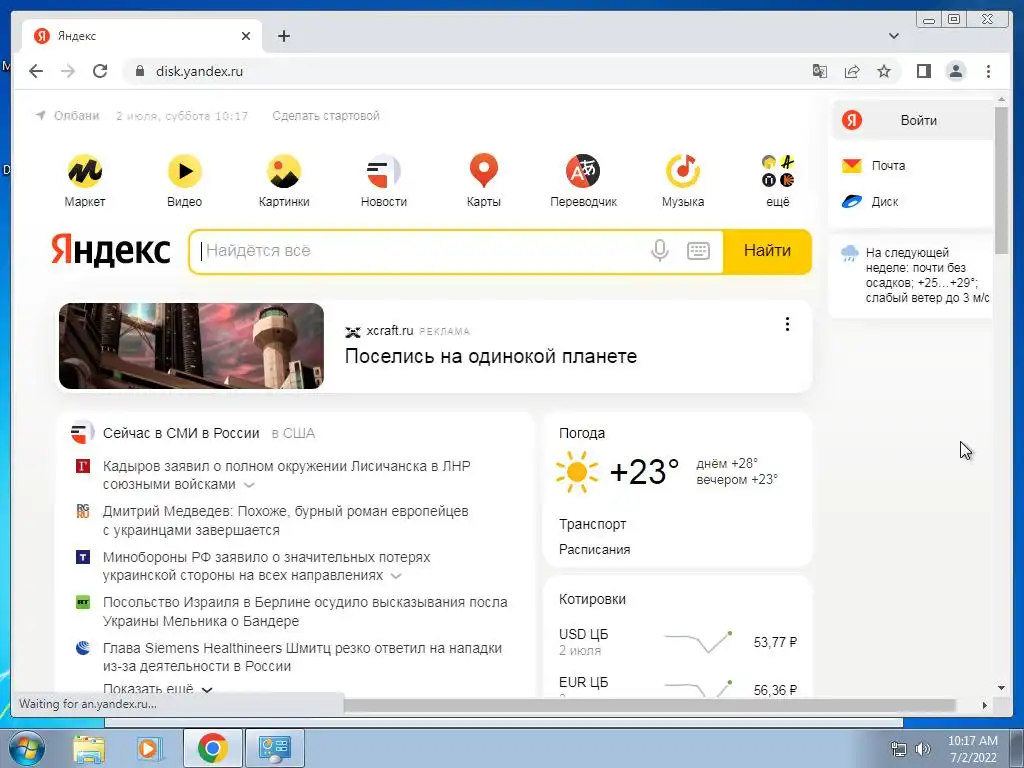Click the yellow Найти search button

coord(767,251)
